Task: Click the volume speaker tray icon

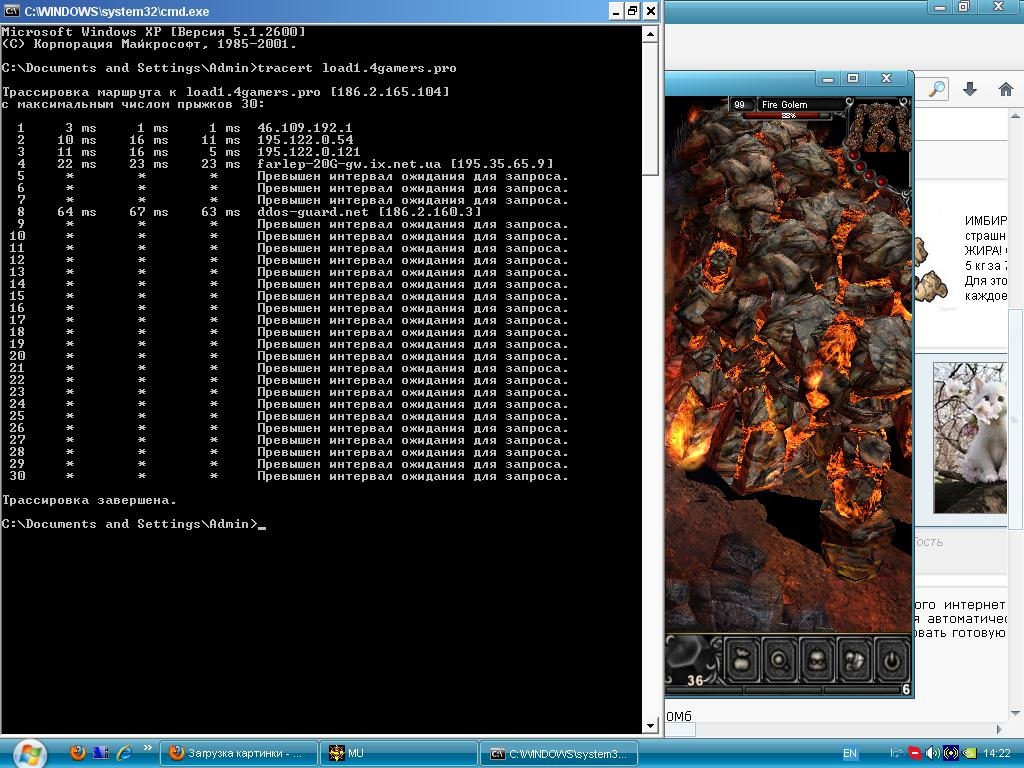Action: [x=932, y=753]
